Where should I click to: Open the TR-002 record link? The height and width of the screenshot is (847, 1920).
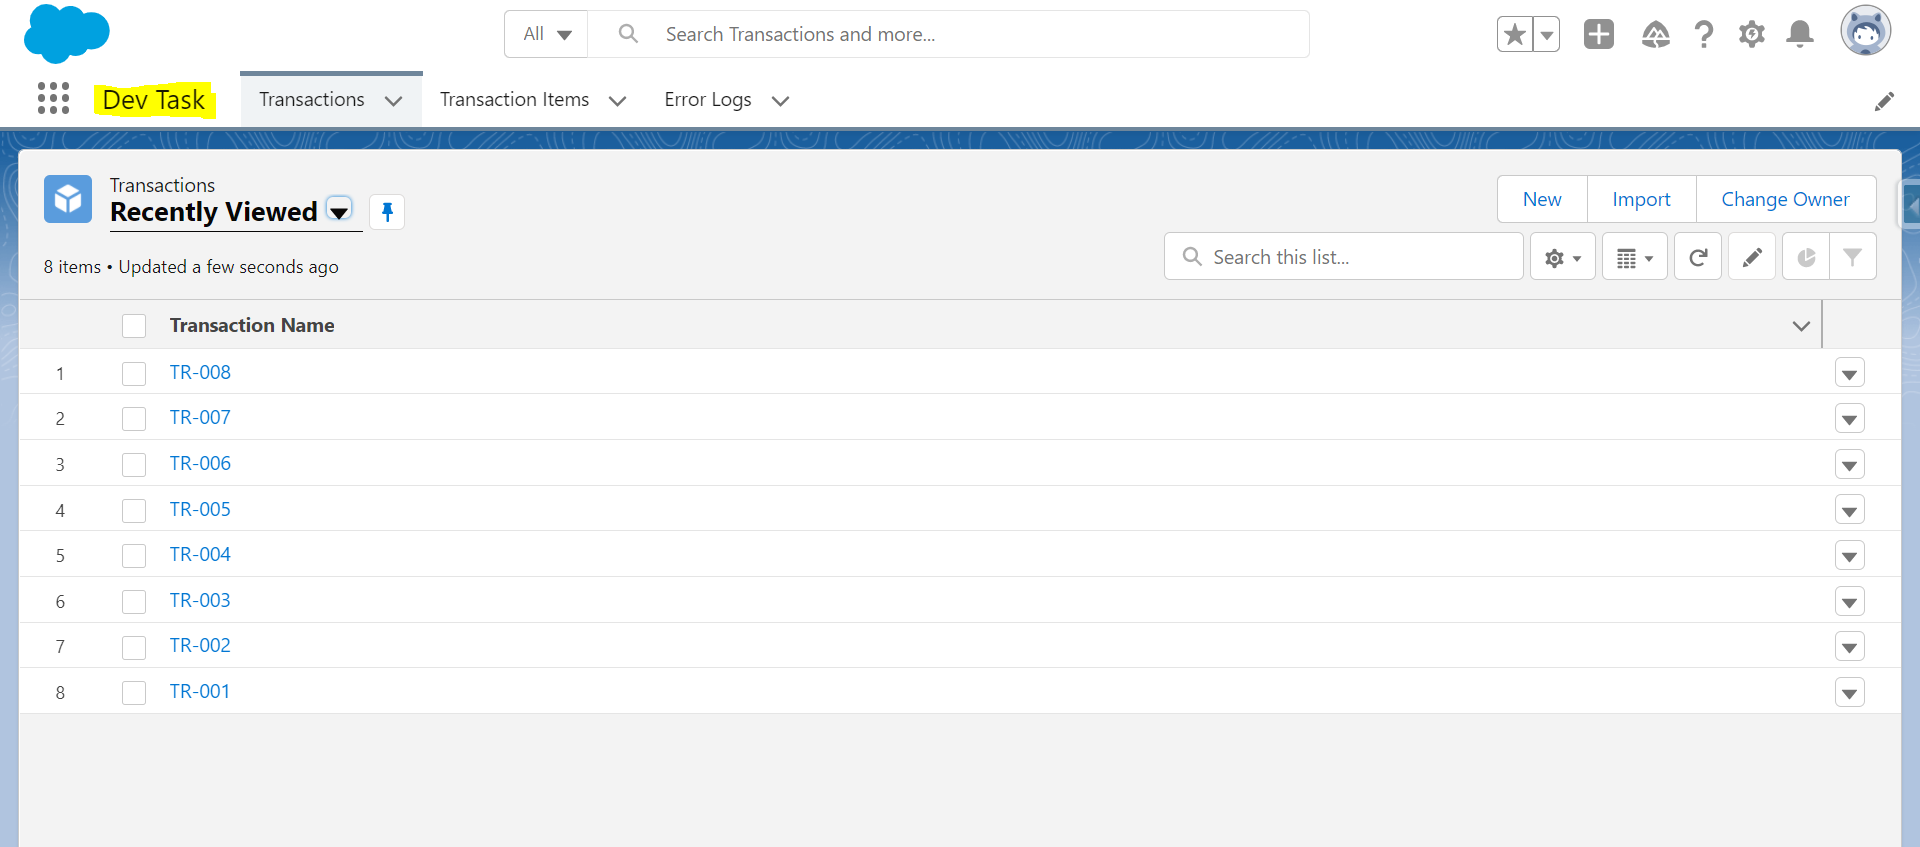(200, 645)
